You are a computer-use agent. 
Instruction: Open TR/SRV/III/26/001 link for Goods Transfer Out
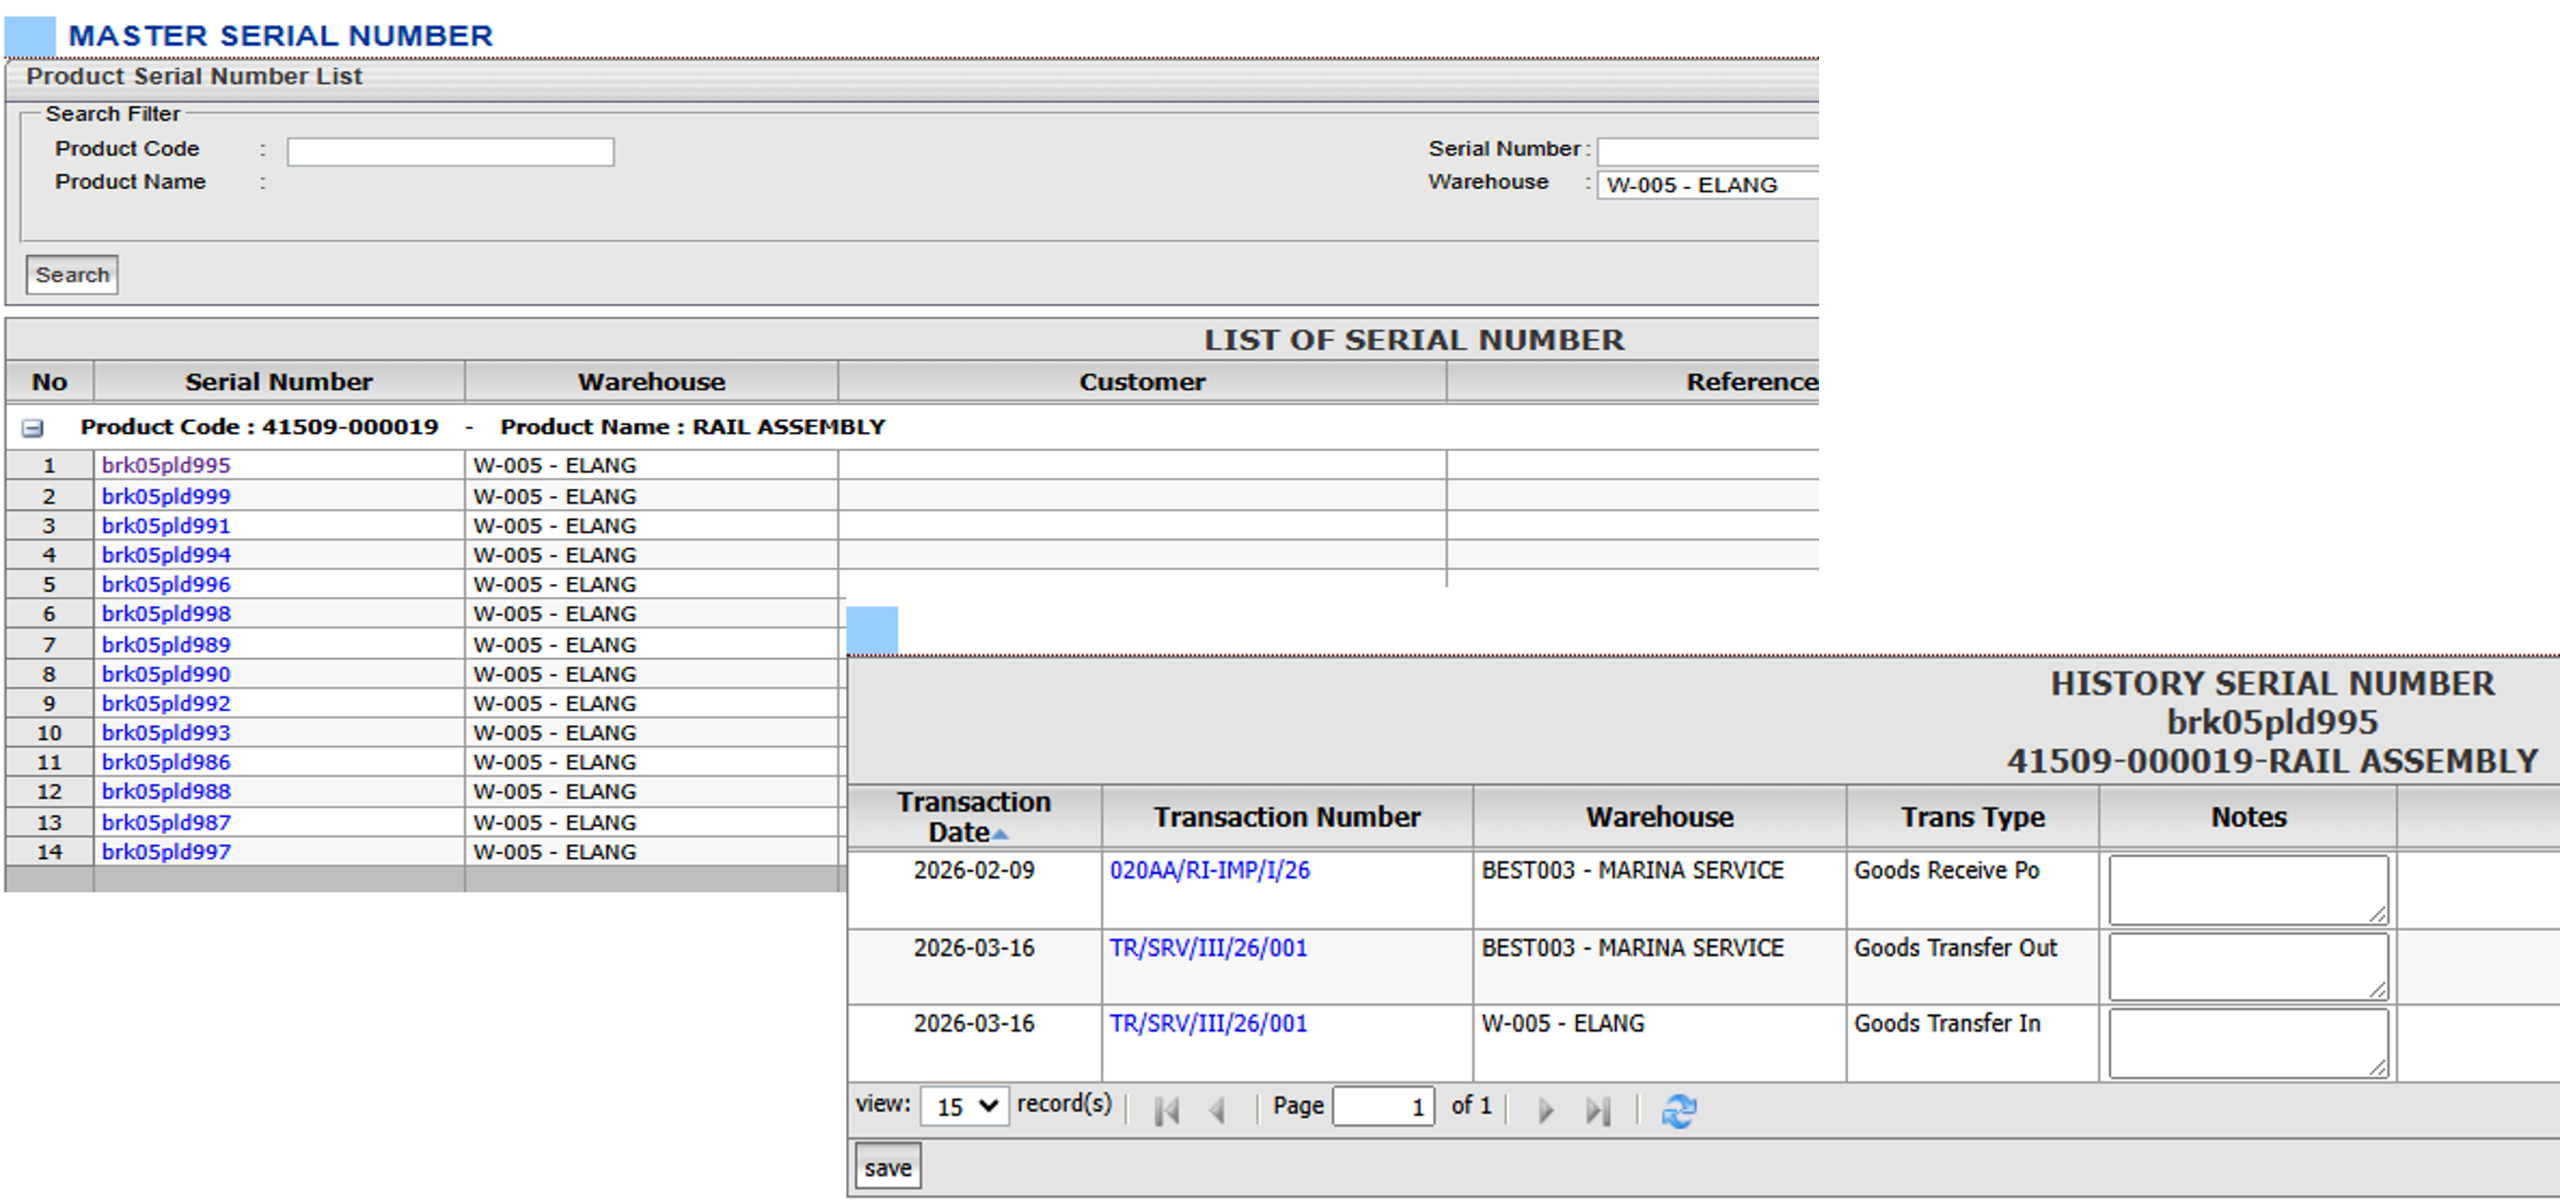point(1208,948)
